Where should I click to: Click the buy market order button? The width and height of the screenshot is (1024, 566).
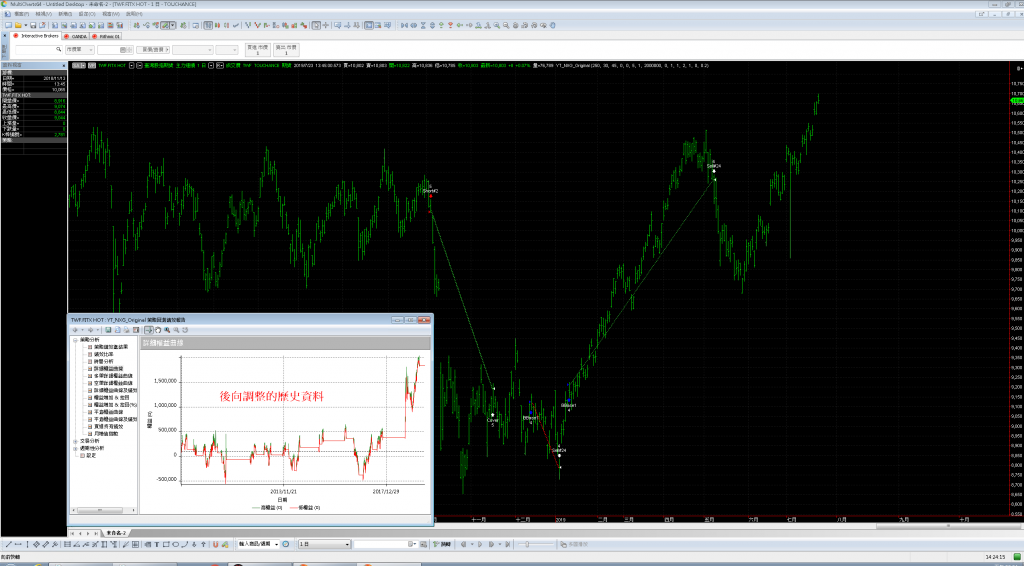[x=256, y=48]
